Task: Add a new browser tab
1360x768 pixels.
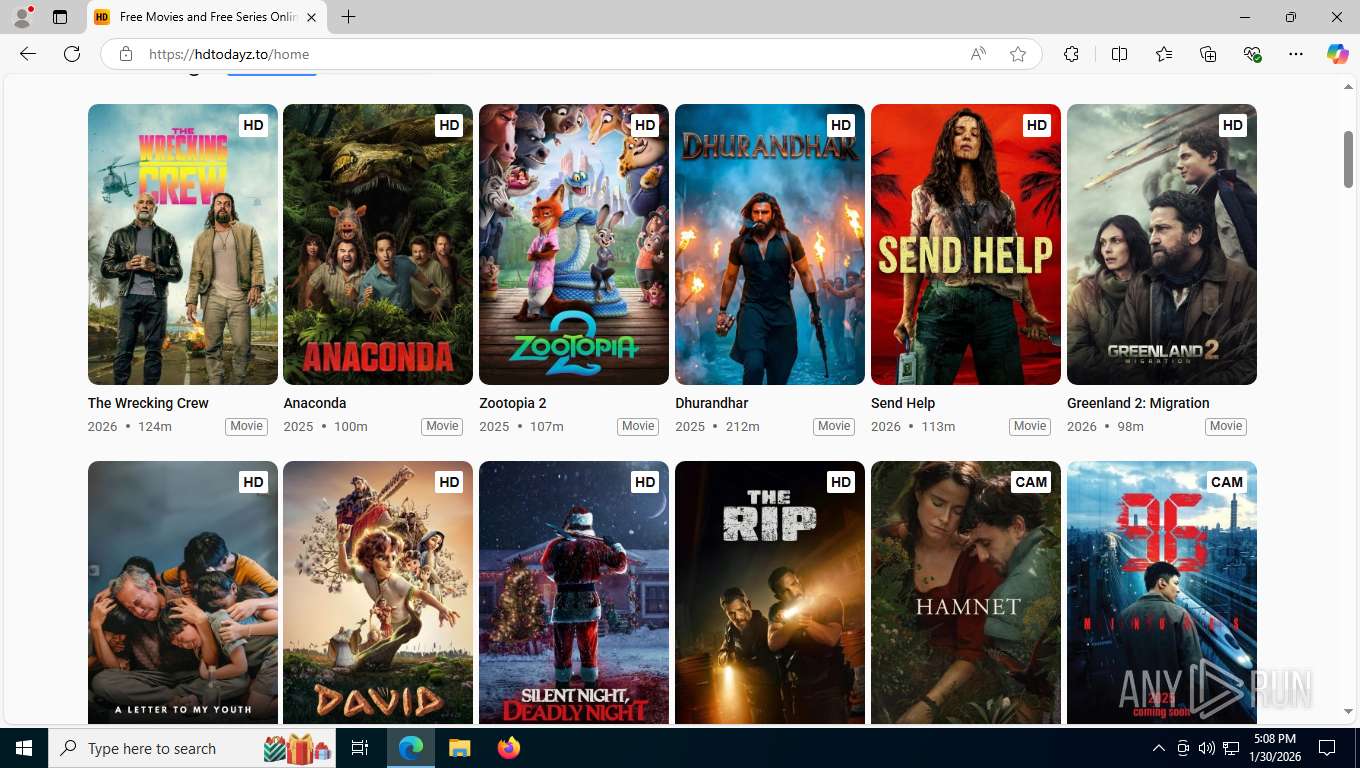Action: 348,17
